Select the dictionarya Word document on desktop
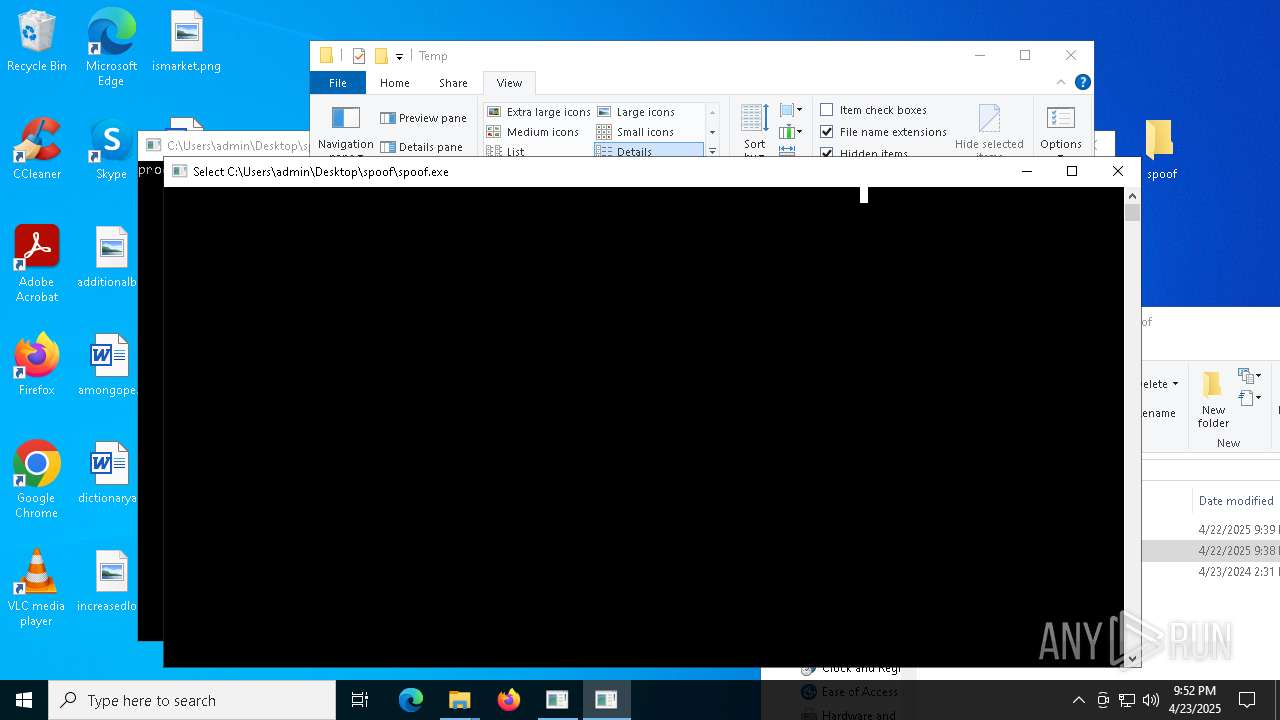The height and width of the screenshot is (720, 1280). point(108,474)
